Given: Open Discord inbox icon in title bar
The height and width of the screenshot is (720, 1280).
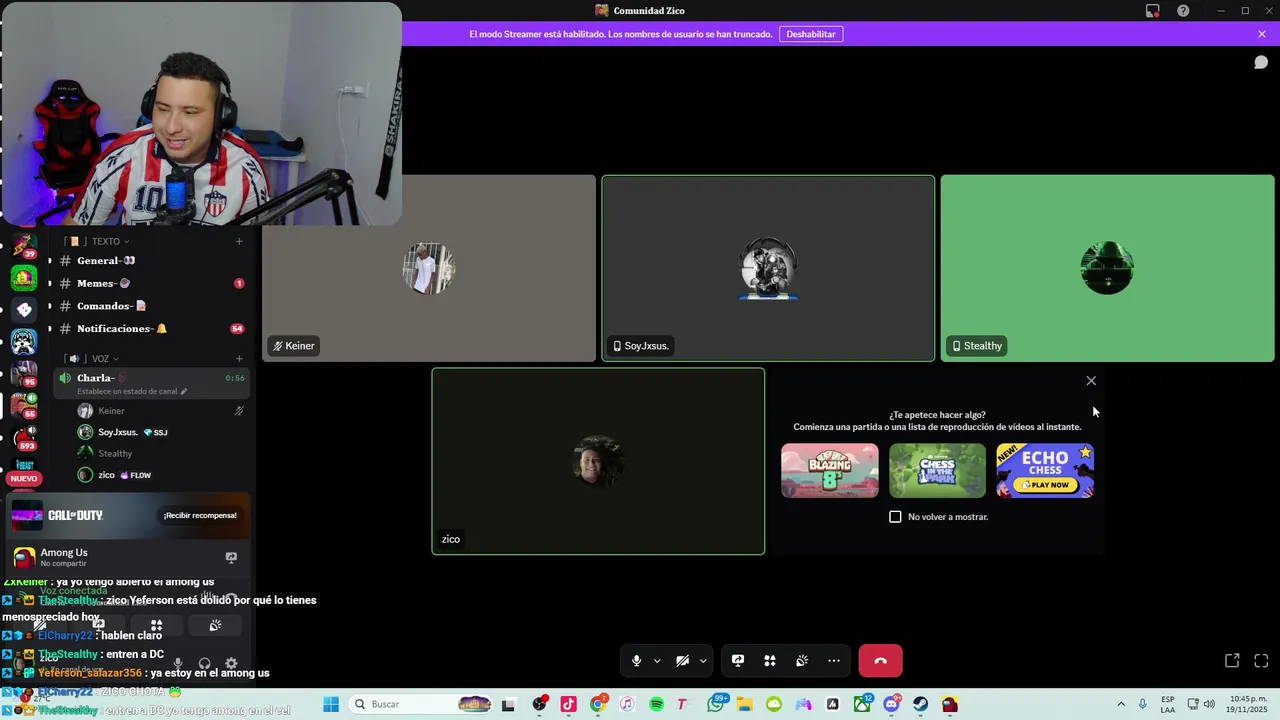Looking at the screenshot, I should pos(1153,11).
